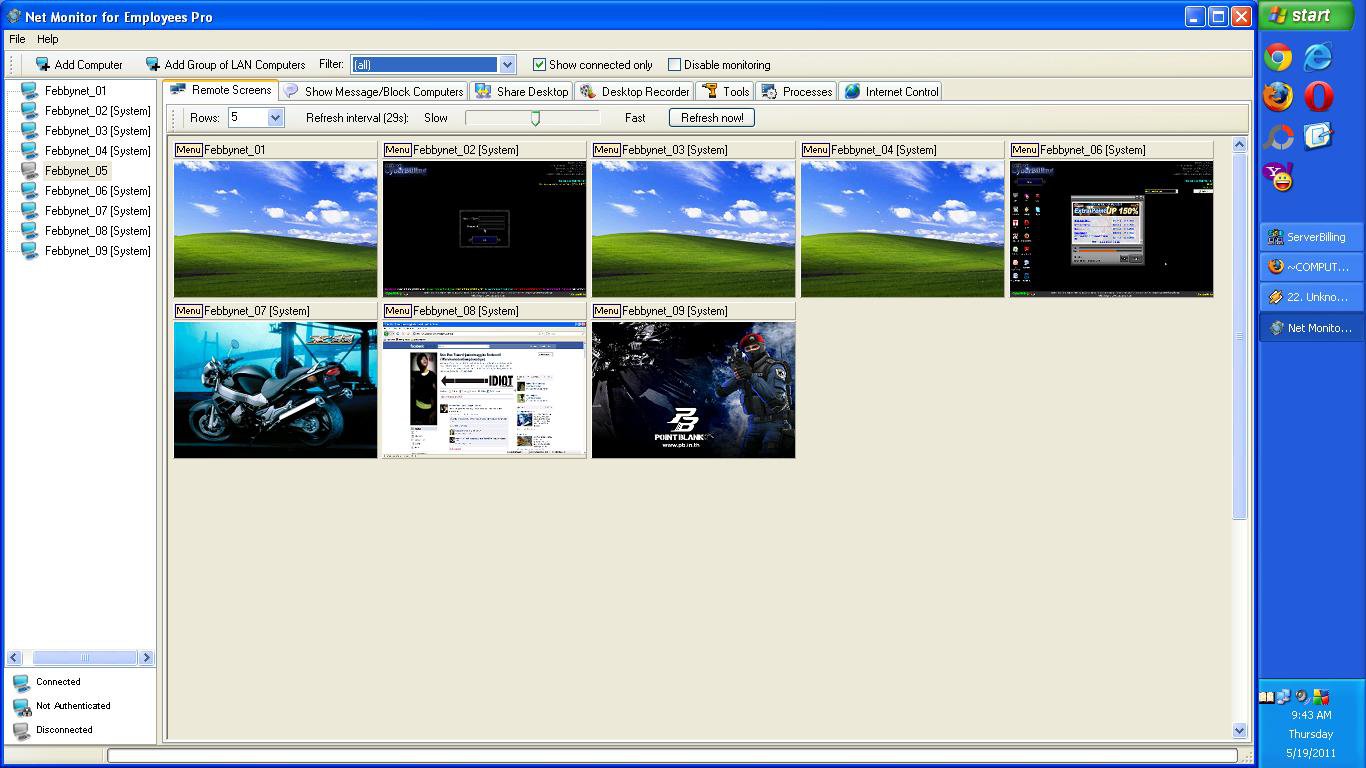
Task: Click the open book icon in system tray
Action: pyautogui.click(x=1266, y=697)
